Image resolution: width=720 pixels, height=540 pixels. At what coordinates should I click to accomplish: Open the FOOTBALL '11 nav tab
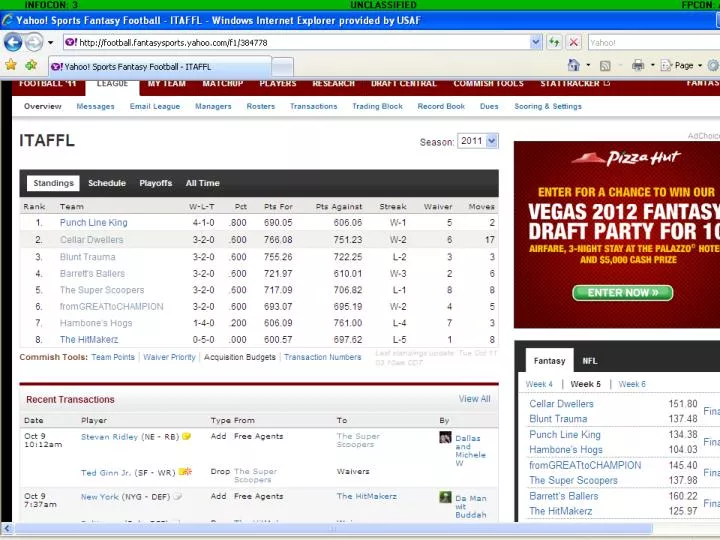pyautogui.click(x=47, y=84)
